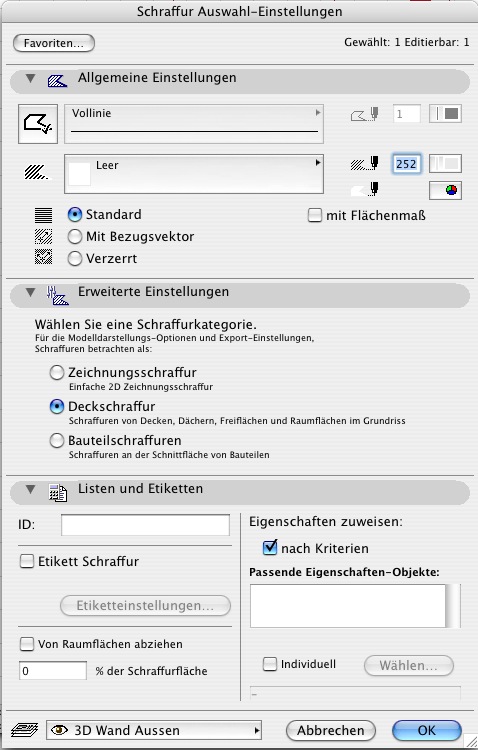This screenshot has width=478, height=750.
Task: Click the distorted fill Verzerrt icon
Action: (44, 258)
